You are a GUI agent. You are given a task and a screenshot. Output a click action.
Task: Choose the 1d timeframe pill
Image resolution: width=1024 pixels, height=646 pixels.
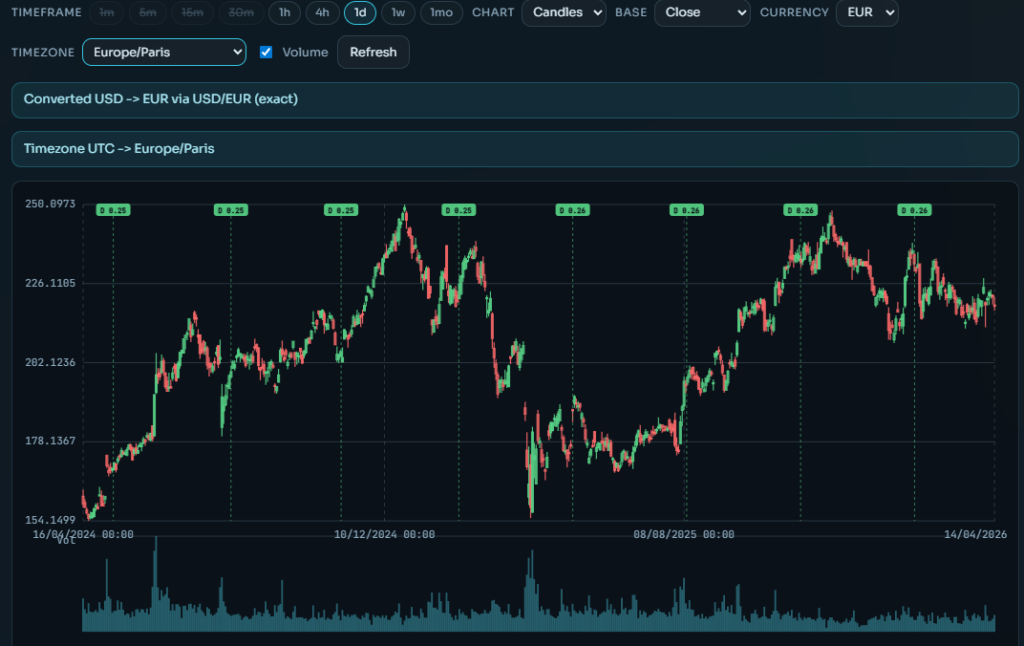[x=360, y=13]
